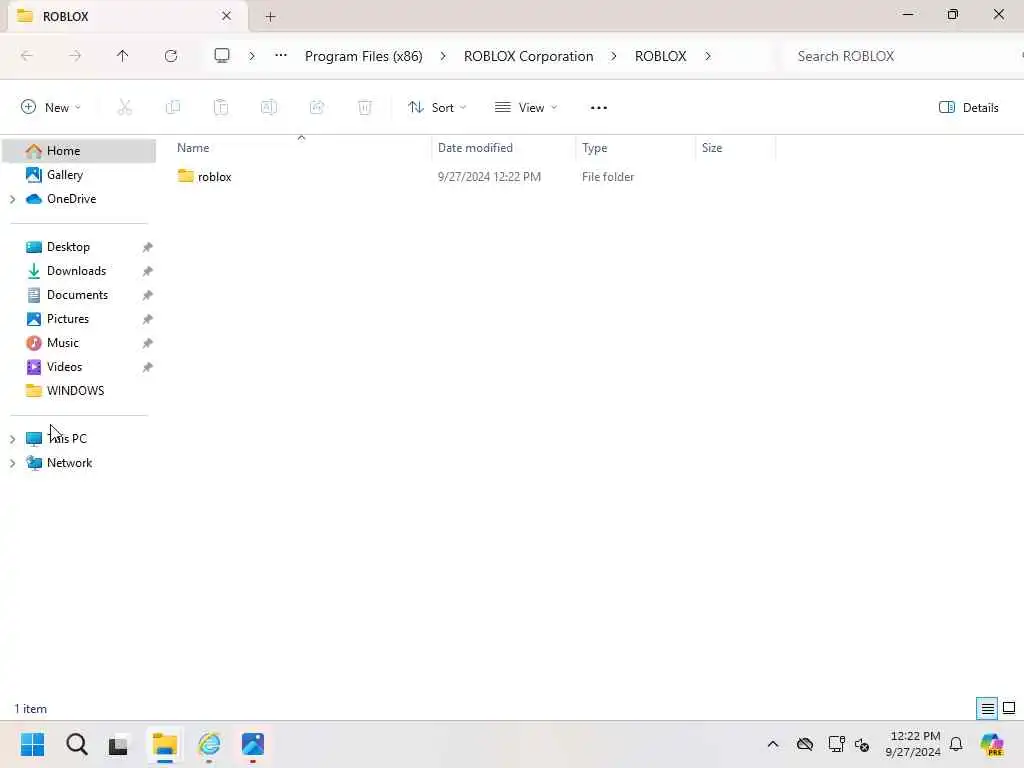Open the pinned Downloads folder
This screenshot has width=1024, height=768.
[x=76, y=271]
